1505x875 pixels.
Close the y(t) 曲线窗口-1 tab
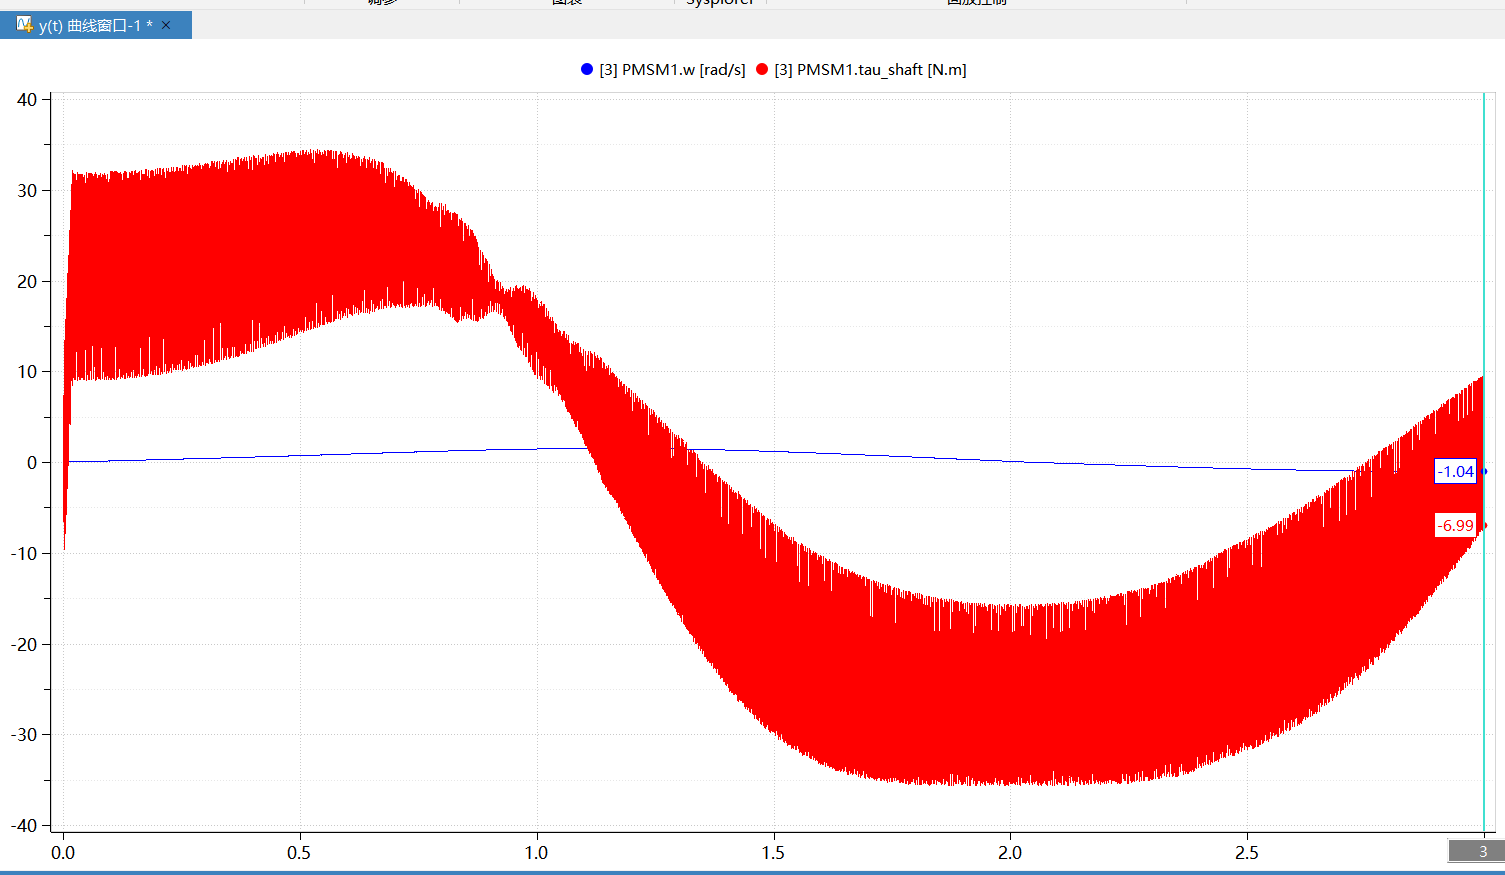tap(166, 25)
